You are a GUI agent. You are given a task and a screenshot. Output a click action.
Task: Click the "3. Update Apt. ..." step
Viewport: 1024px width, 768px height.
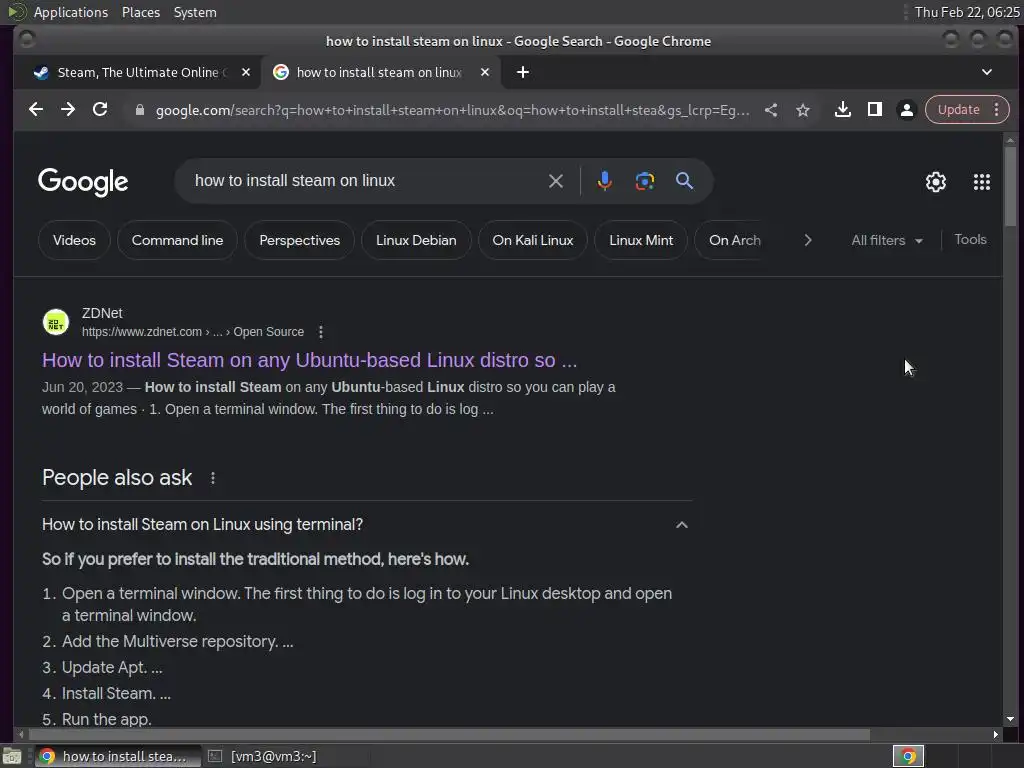pyautogui.click(x=103, y=667)
